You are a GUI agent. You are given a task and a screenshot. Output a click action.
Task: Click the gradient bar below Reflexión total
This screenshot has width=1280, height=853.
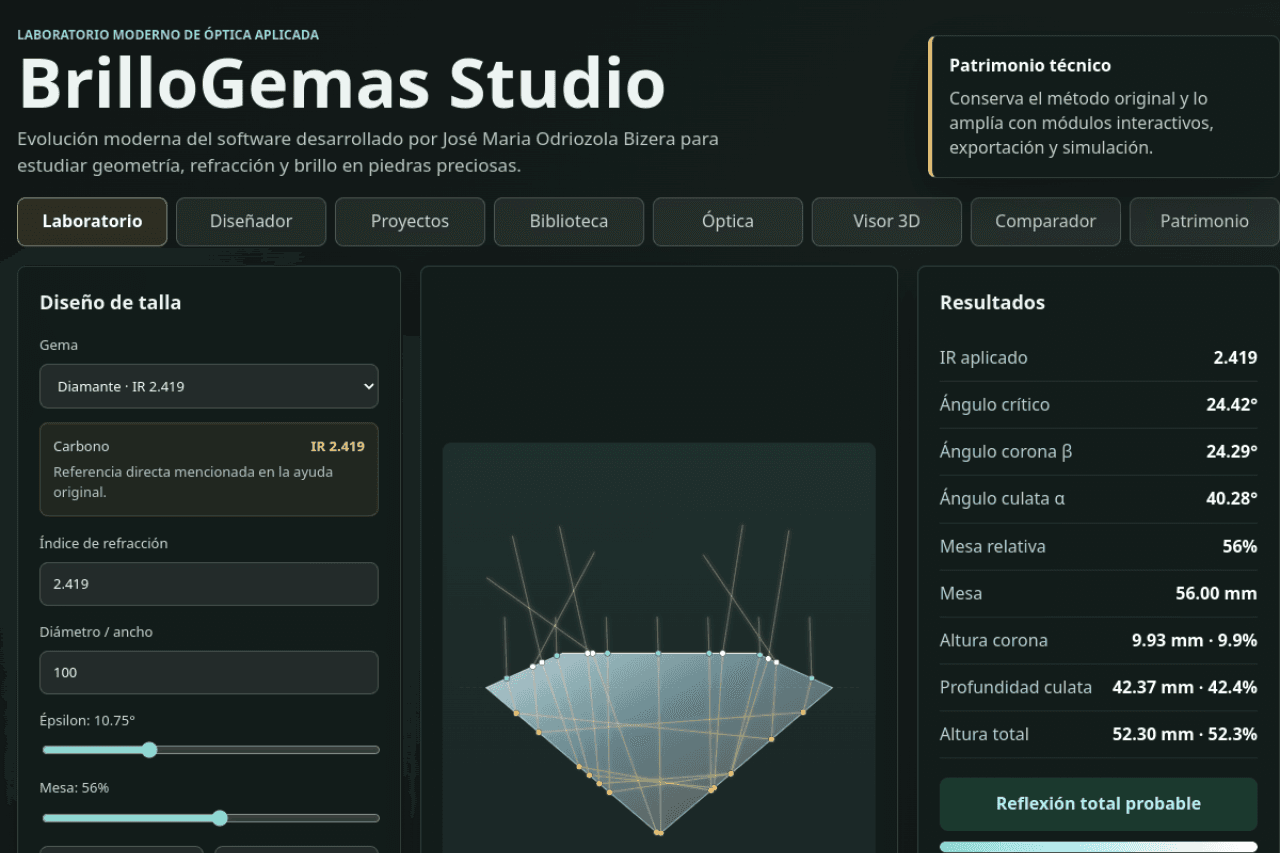pos(1098,847)
